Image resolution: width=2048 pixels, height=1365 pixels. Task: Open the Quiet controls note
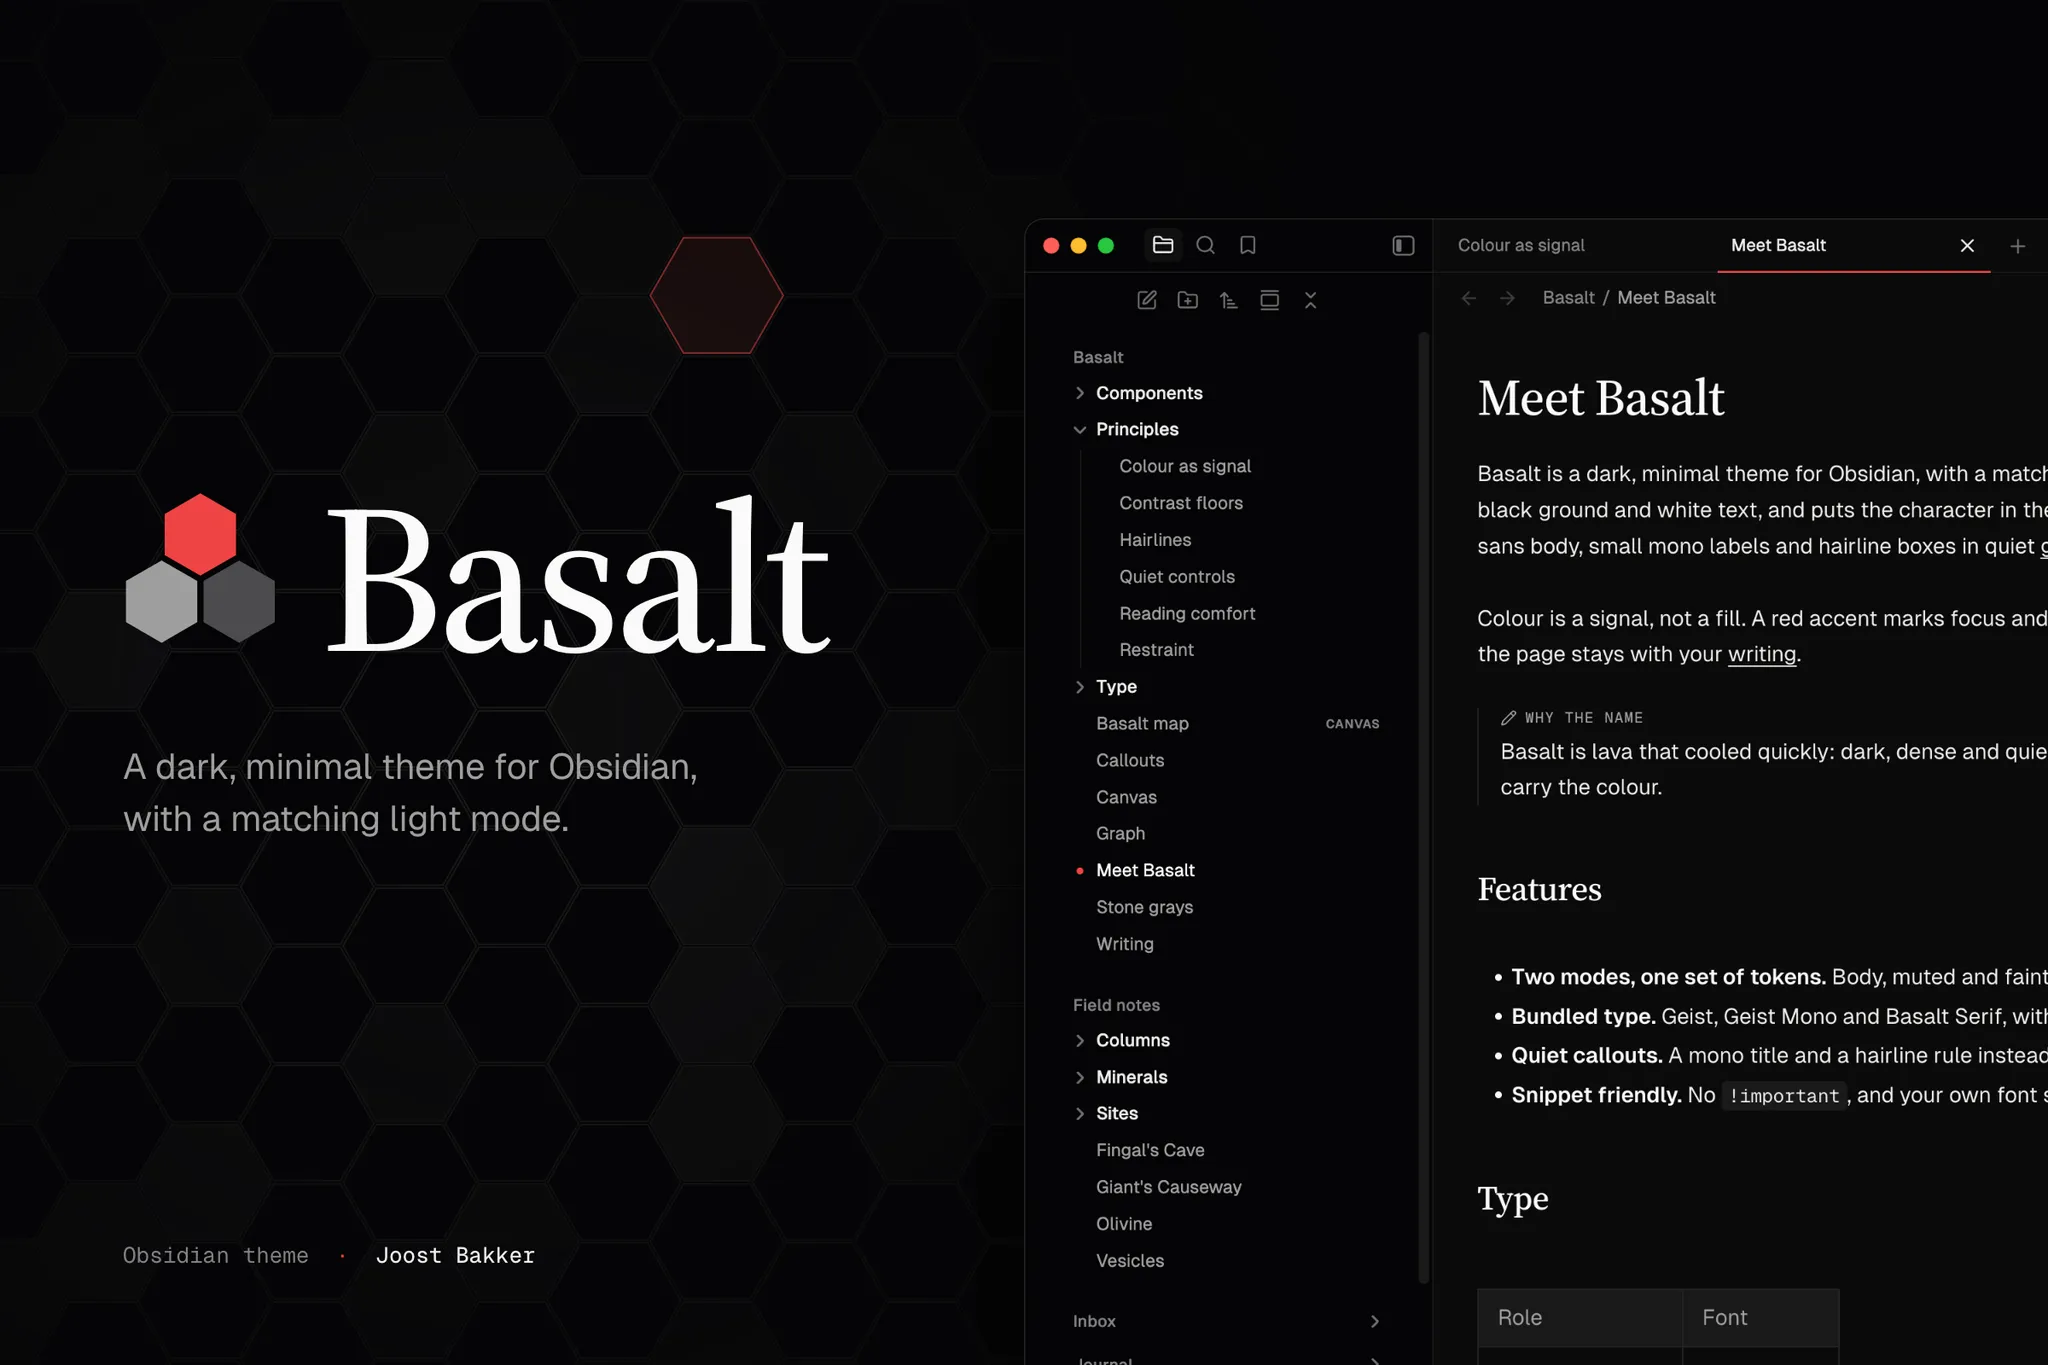tap(1177, 577)
